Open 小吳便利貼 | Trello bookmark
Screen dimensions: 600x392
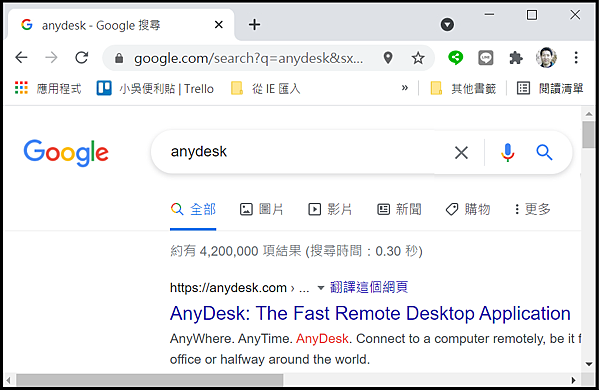click(155, 88)
